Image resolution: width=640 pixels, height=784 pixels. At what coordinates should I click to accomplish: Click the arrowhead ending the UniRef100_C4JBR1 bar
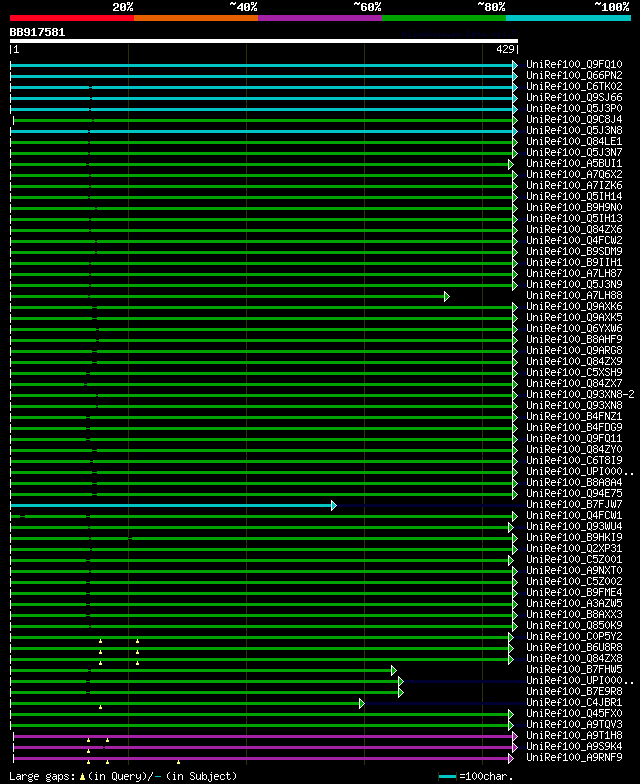(362, 704)
